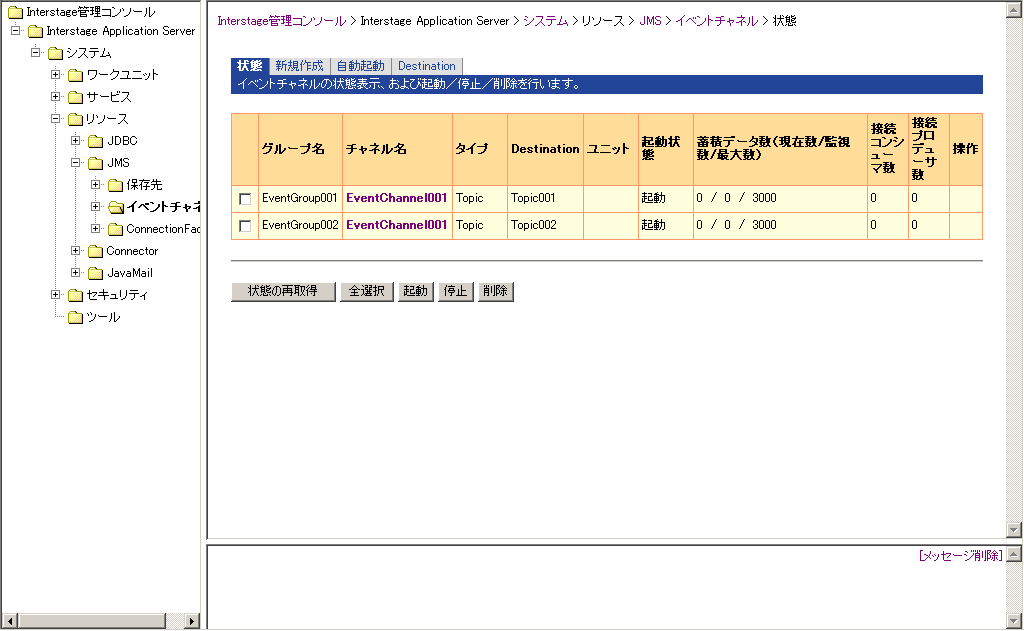Click the メッセージ削除 link
1024x631 pixels.
tap(961, 556)
